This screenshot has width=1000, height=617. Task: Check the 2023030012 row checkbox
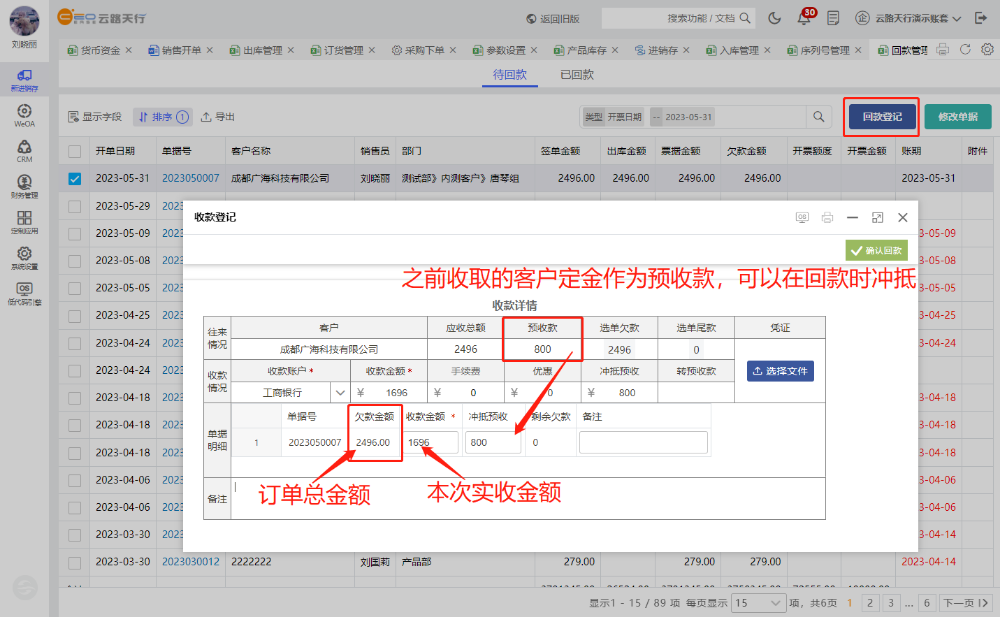[x=75, y=563]
